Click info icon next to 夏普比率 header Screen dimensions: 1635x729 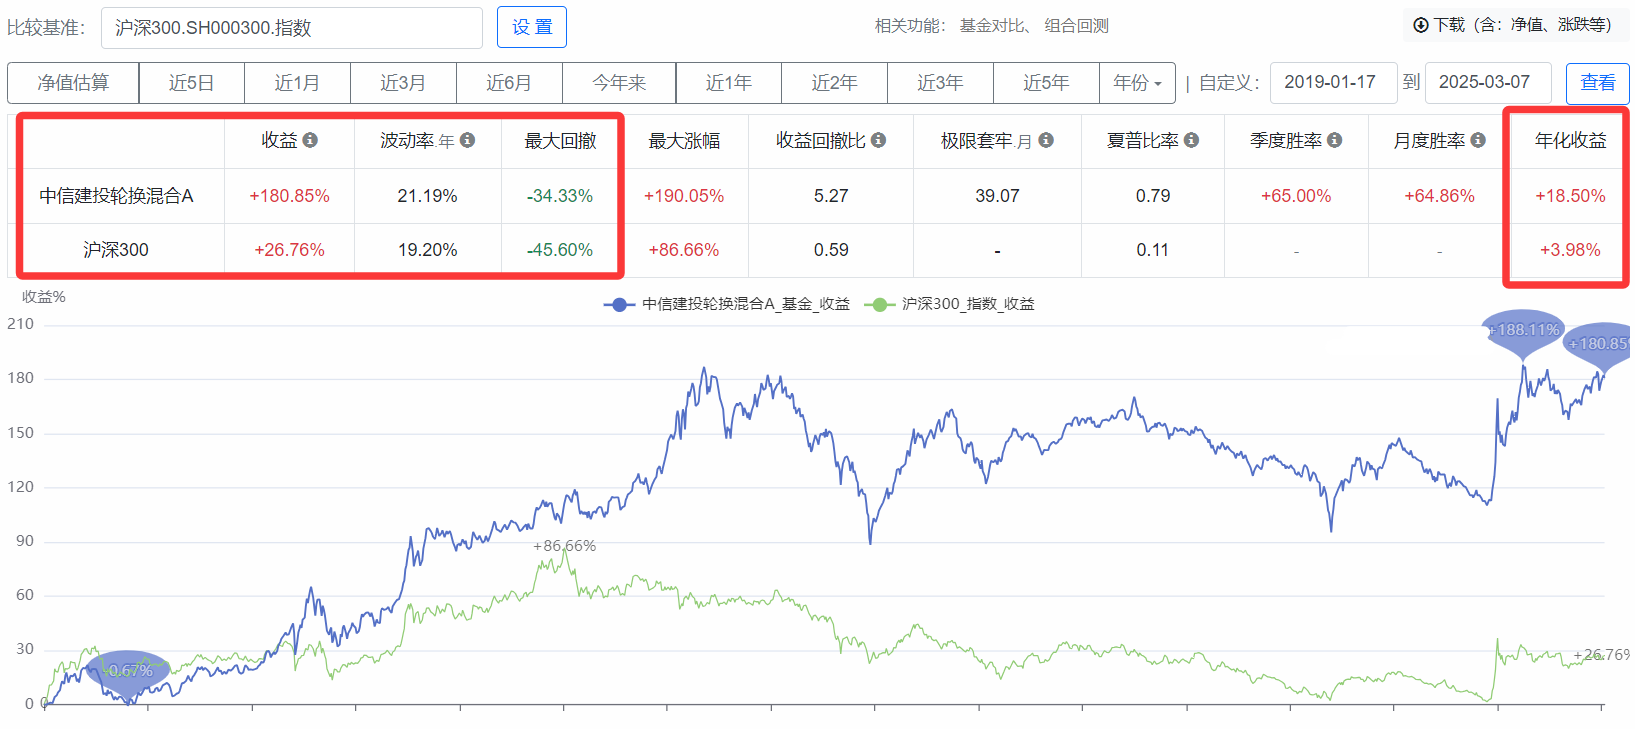[1191, 140]
